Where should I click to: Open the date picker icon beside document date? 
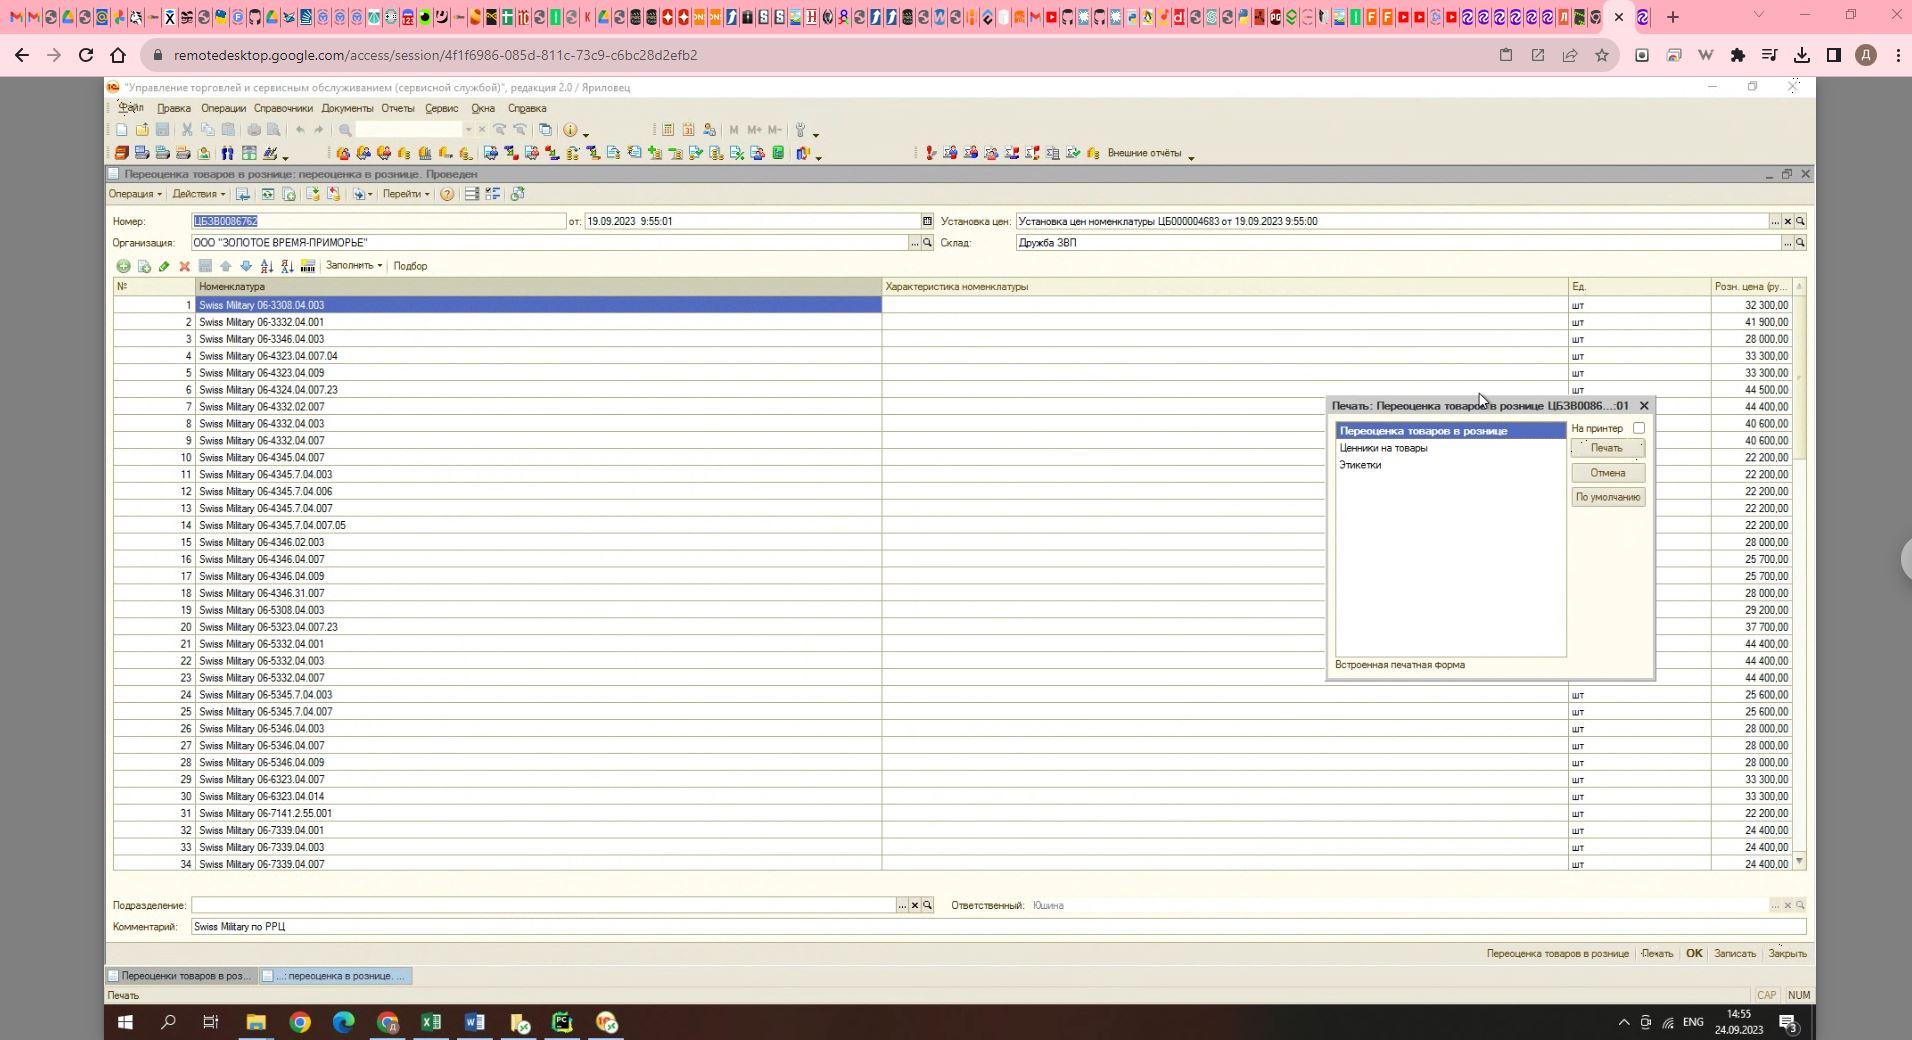[x=927, y=221]
